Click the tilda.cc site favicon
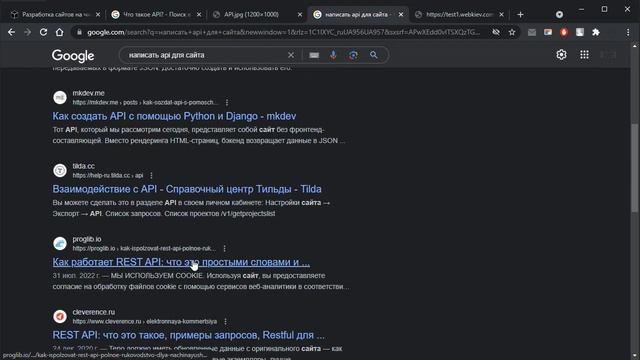This screenshot has width=640, height=360. click(x=60, y=171)
